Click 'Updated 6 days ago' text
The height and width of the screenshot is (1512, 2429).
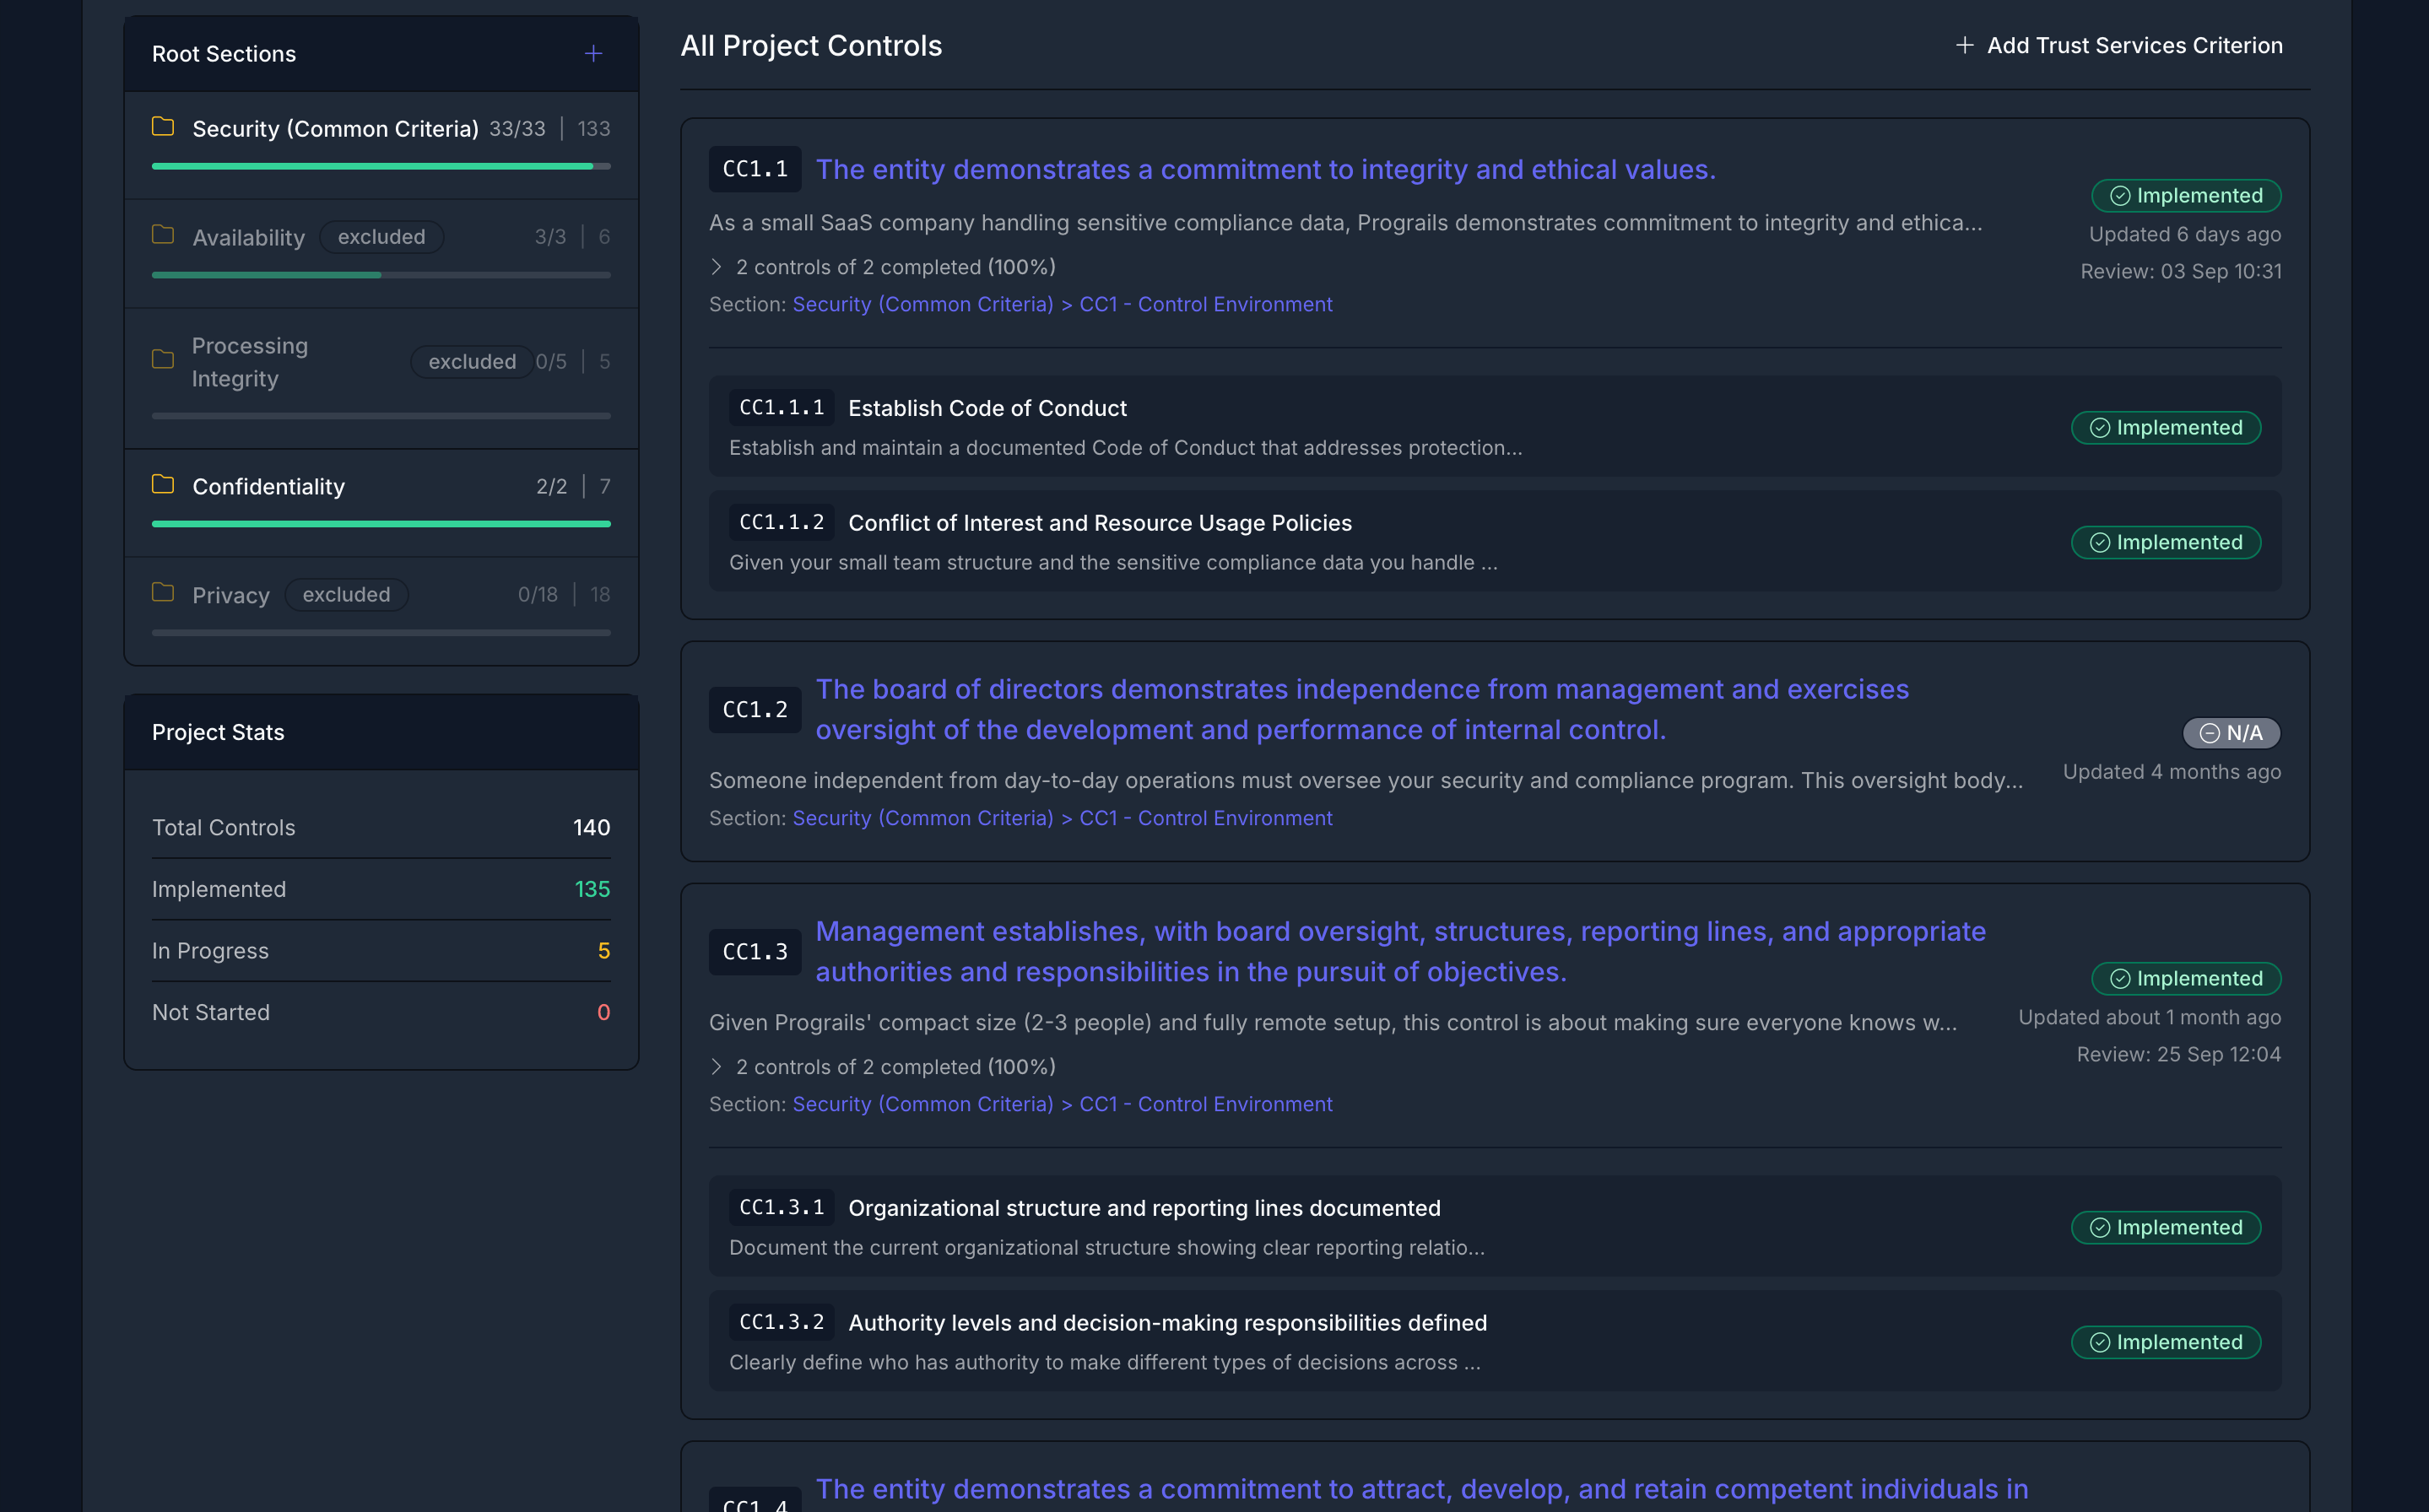coord(2185,234)
